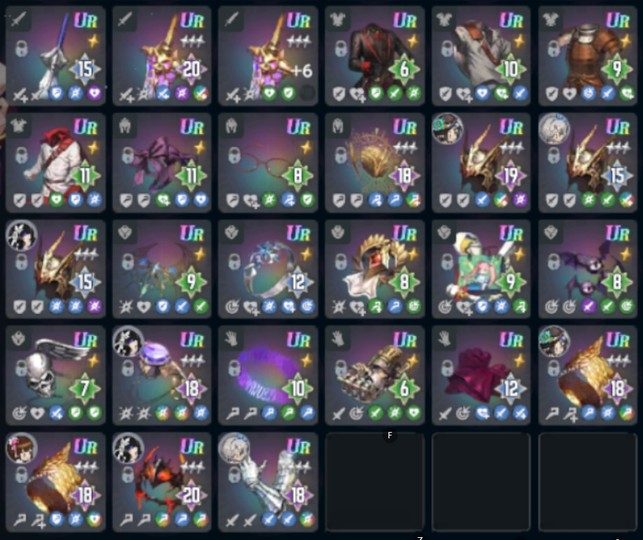Select the silver skull accessory, level 7
Image resolution: width=643 pixels, height=540 pixels.
pyautogui.click(x=55, y=375)
